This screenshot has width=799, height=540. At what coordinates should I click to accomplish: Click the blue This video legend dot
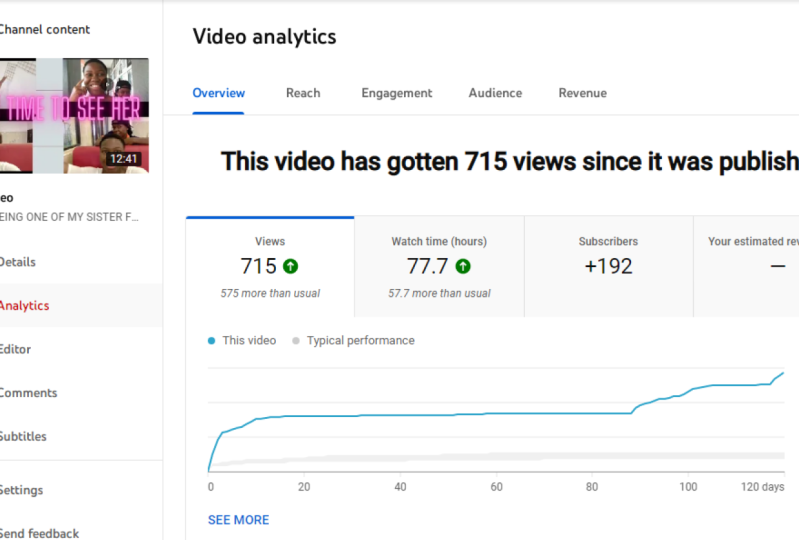click(211, 341)
